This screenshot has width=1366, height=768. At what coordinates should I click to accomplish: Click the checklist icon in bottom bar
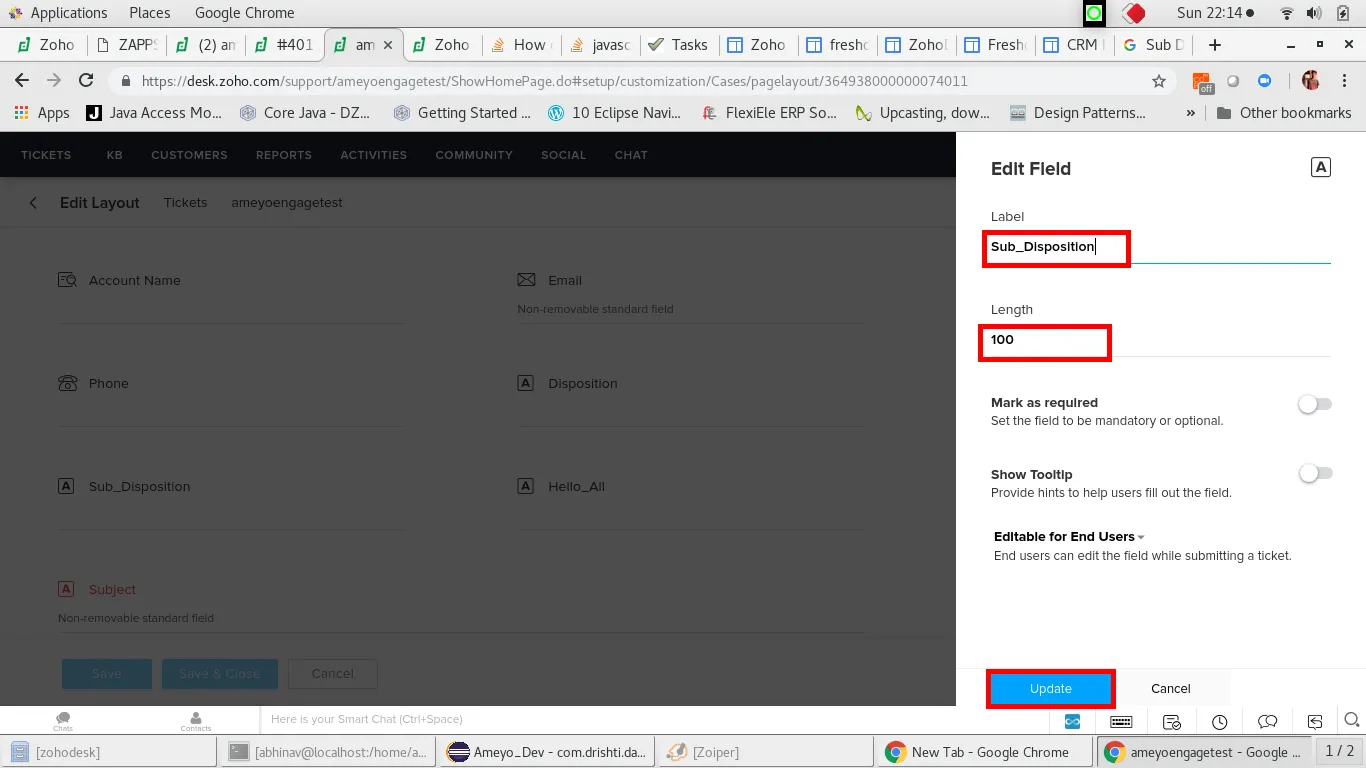[1172, 721]
